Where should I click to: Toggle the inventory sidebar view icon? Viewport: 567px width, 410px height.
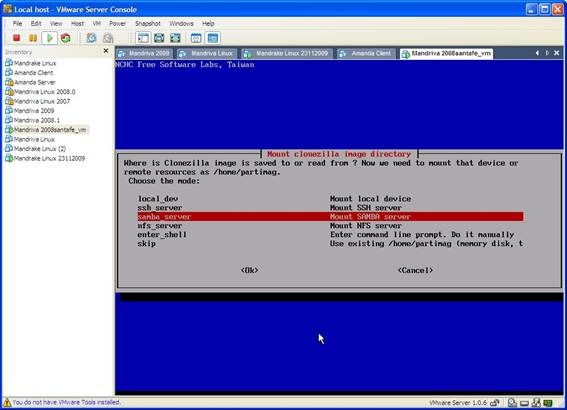coord(143,38)
